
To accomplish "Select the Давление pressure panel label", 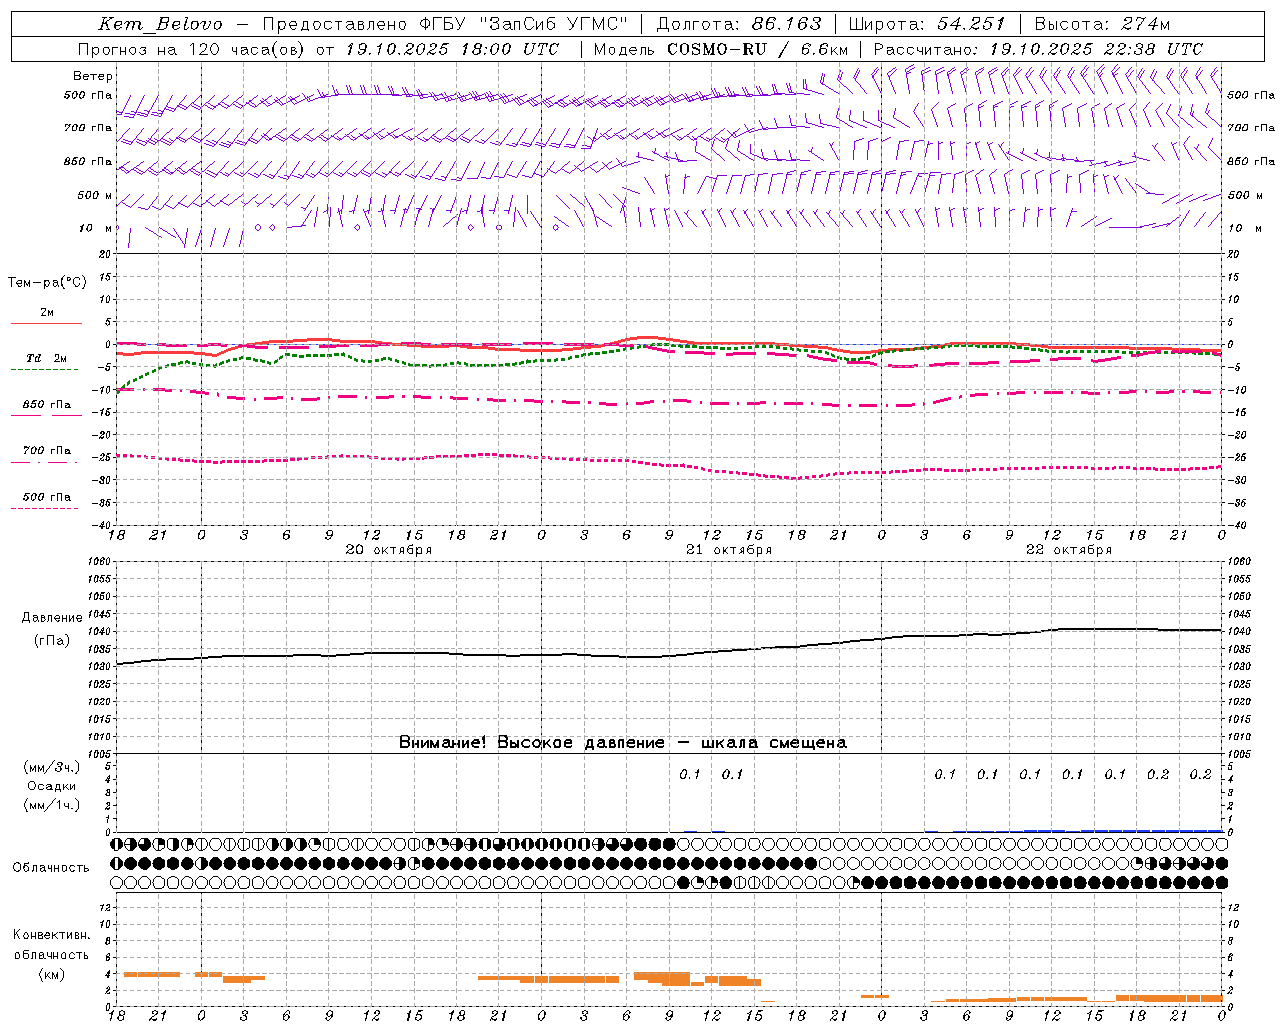I will coord(52,618).
